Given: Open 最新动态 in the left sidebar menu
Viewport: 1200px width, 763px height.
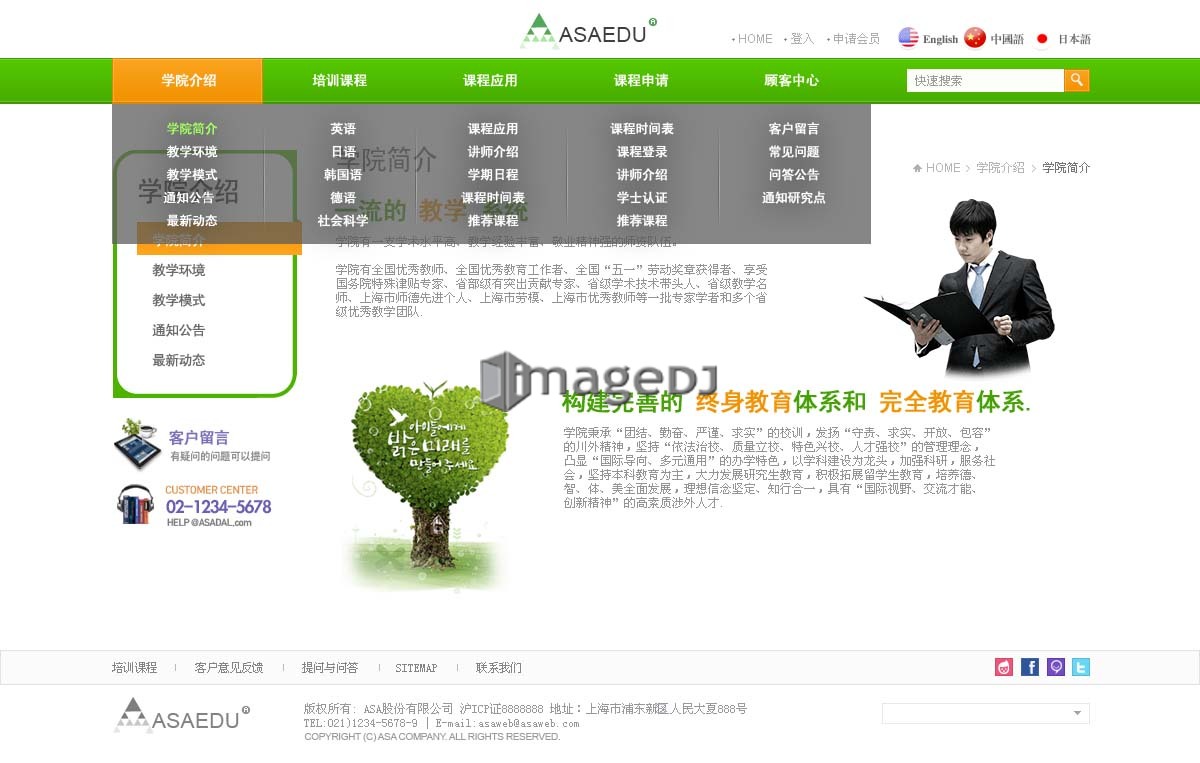Looking at the screenshot, I should pos(179,360).
